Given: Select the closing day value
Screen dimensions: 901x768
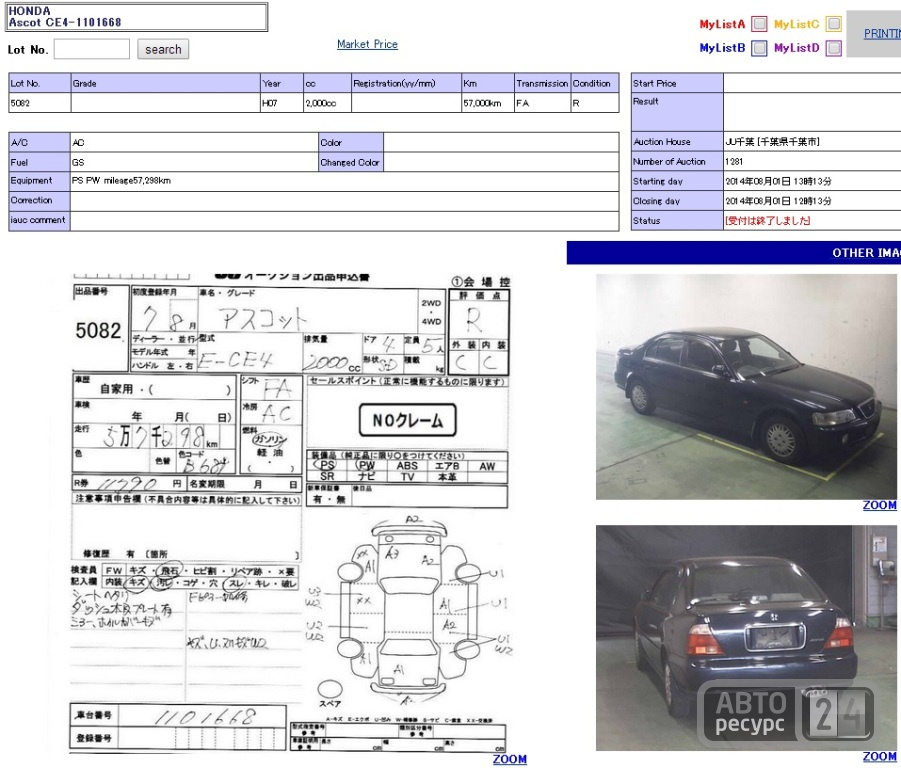Looking at the screenshot, I should point(778,201).
